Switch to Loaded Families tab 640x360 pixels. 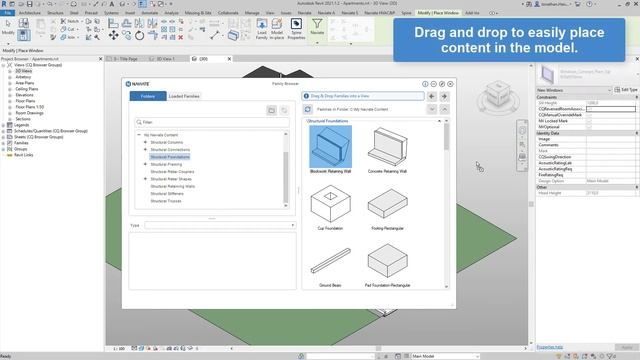tap(184, 96)
